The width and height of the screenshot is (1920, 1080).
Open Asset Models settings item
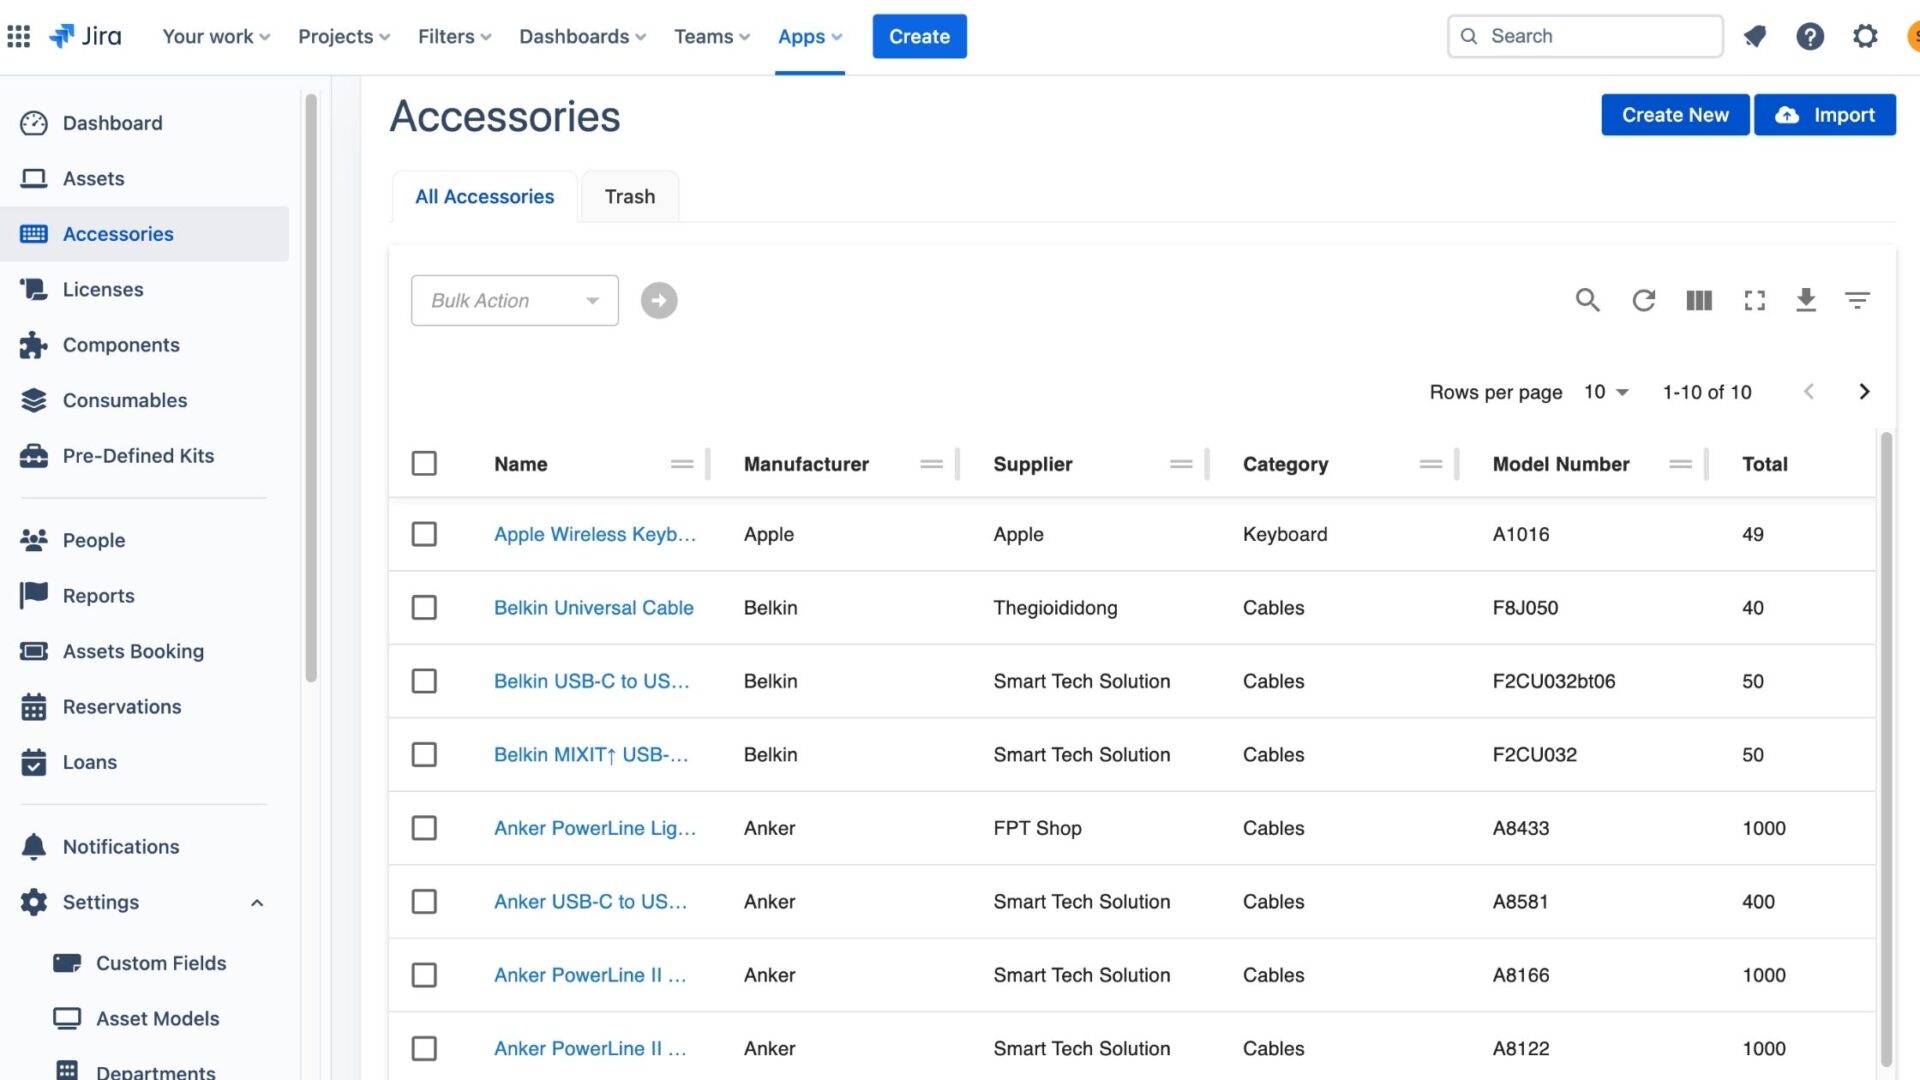[x=157, y=1019]
